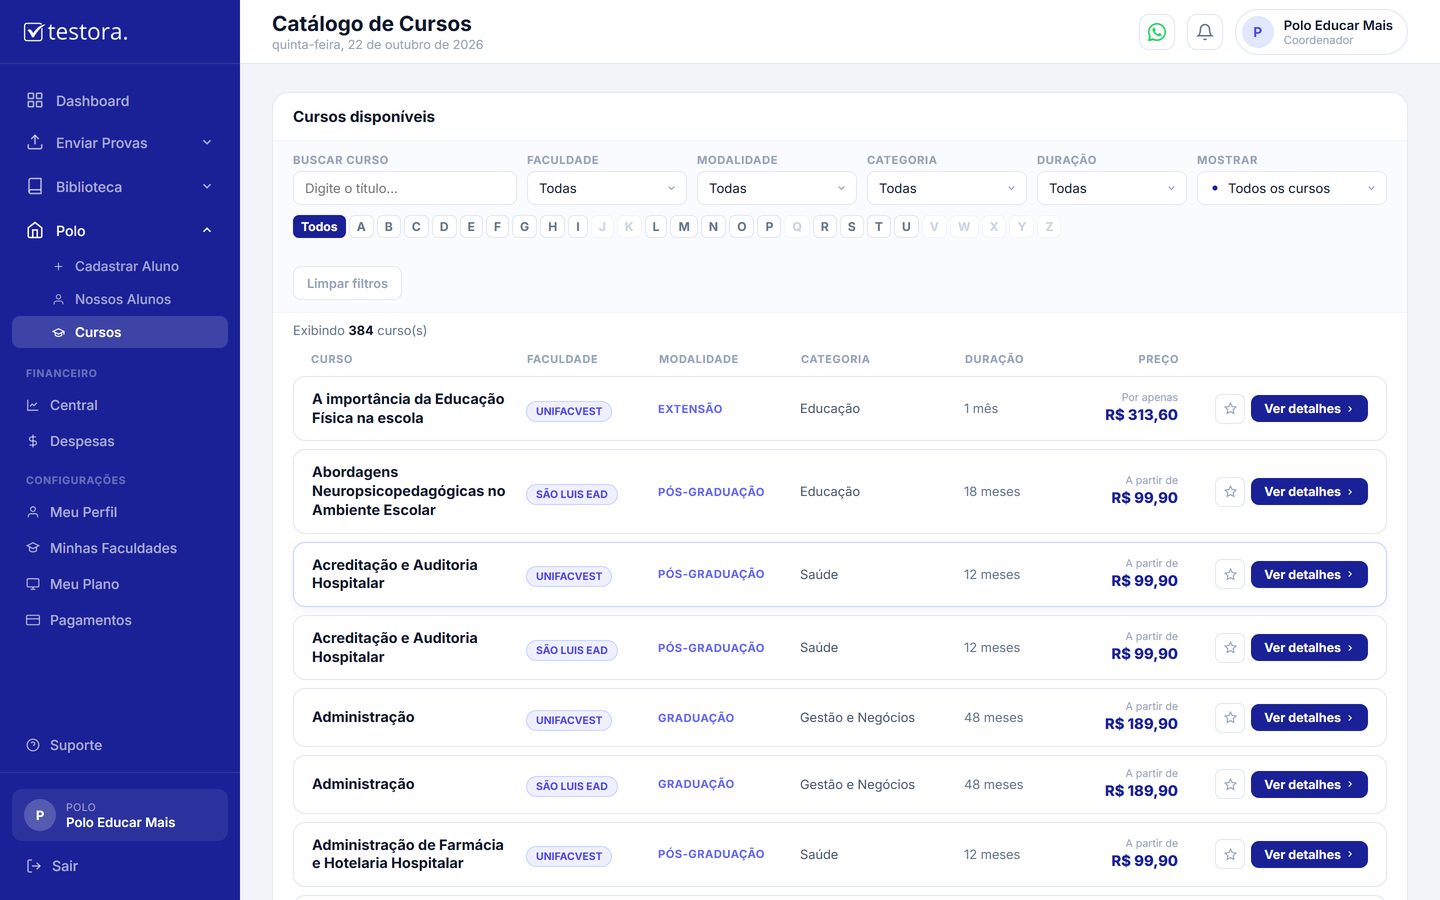Open Despesas page
This screenshot has width=1440, height=900.
click(120, 441)
